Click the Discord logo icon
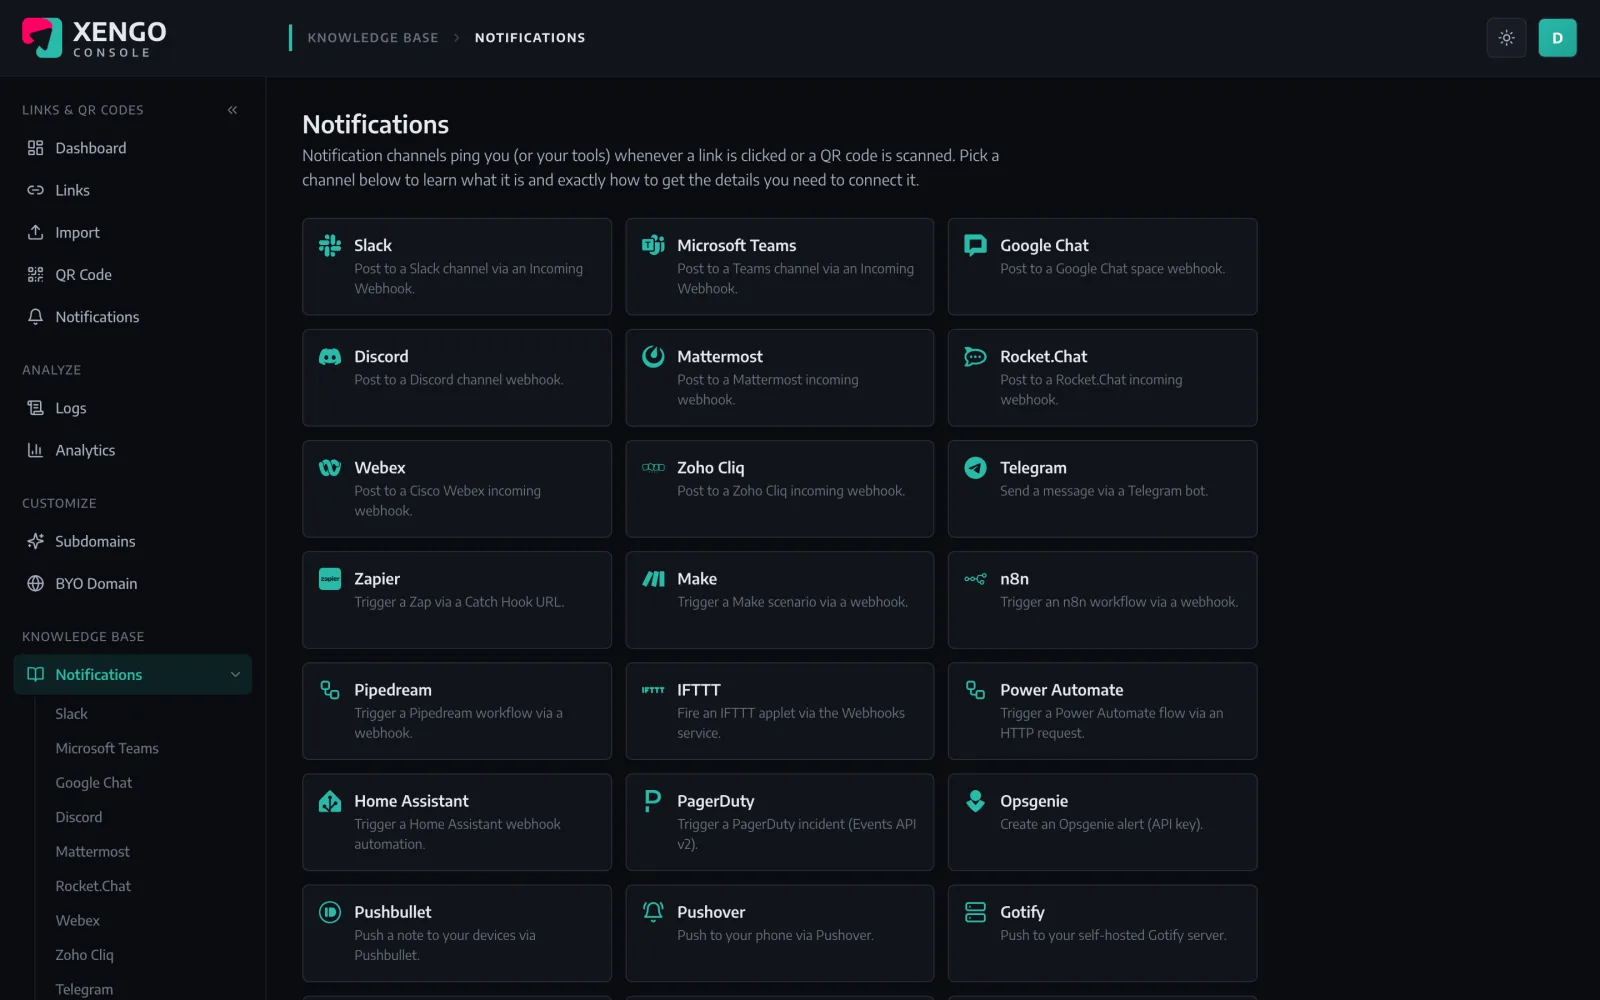1600x1000 pixels. [x=330, y=357]
